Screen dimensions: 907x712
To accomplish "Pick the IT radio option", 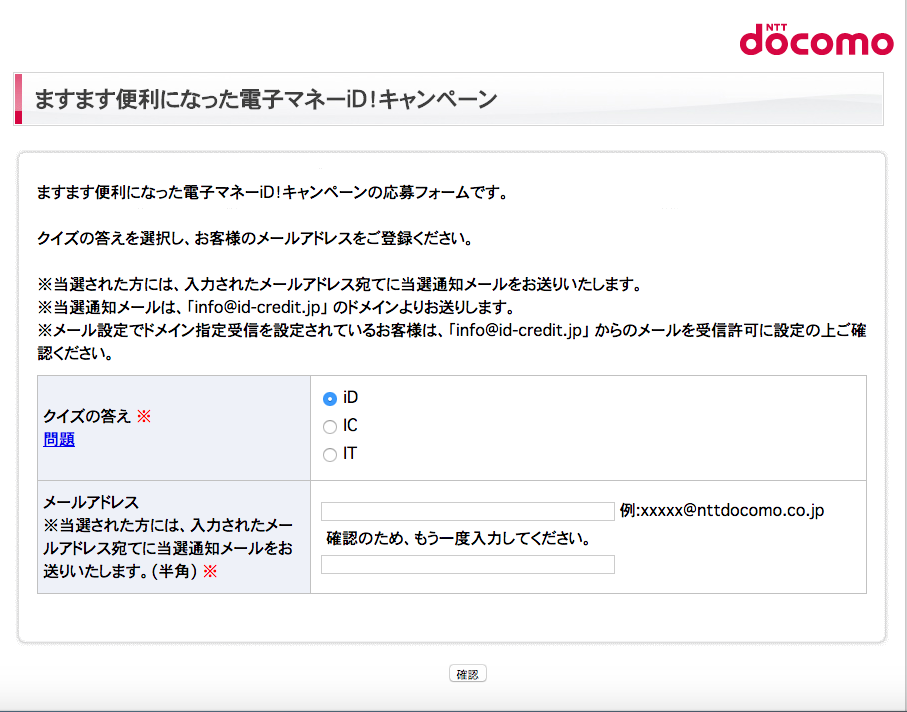I will [x=330, y=455].
